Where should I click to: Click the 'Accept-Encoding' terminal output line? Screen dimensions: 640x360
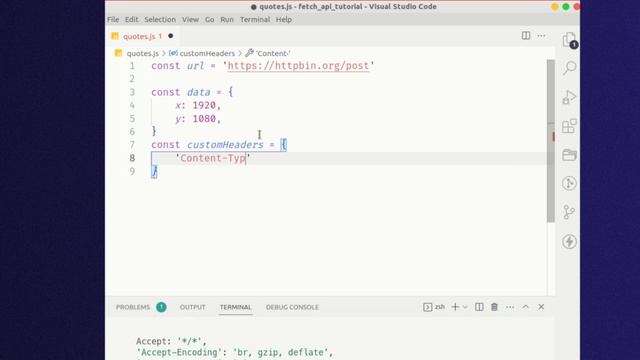(235, 352)
